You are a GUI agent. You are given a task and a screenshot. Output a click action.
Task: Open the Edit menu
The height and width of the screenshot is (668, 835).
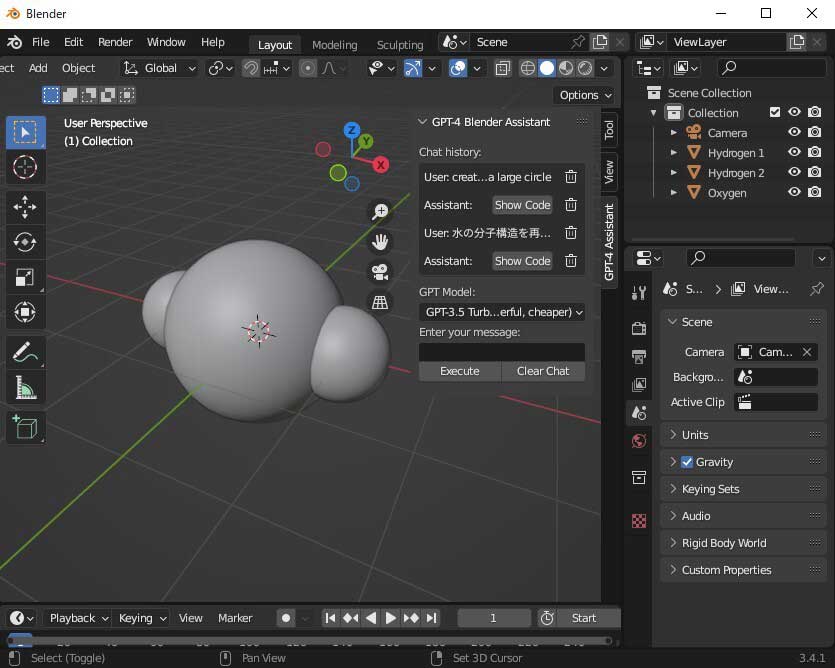73,42
